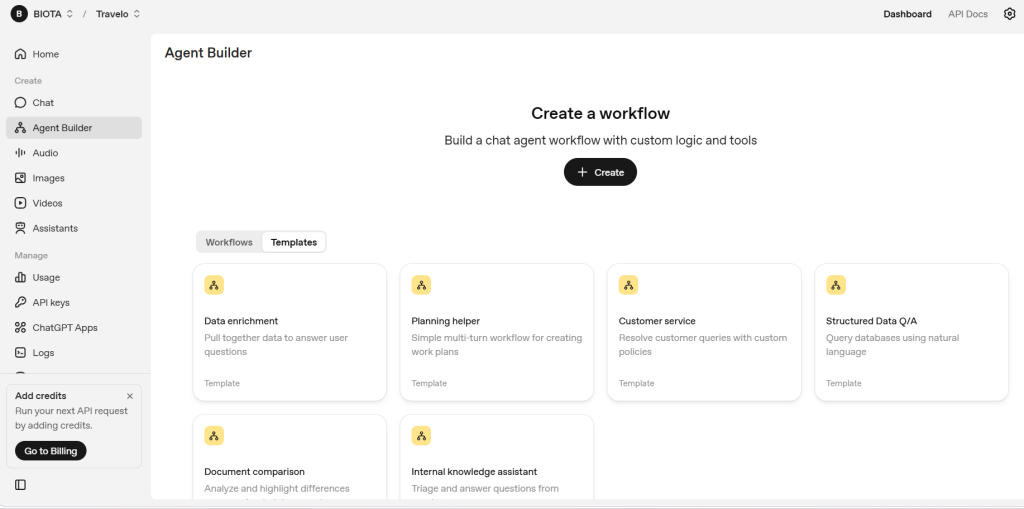The width and height of the screenshot is (1024, 509).
Task: Open the API Docs link
Action: coord(967,14)
